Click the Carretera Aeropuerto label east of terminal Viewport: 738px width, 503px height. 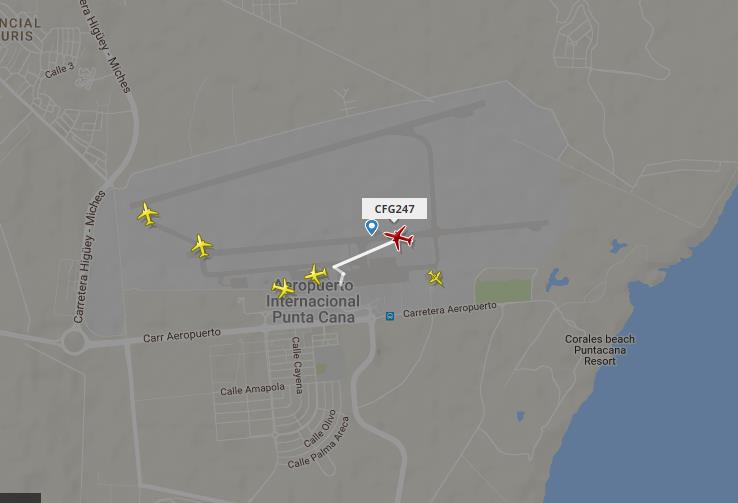[449, 310]
